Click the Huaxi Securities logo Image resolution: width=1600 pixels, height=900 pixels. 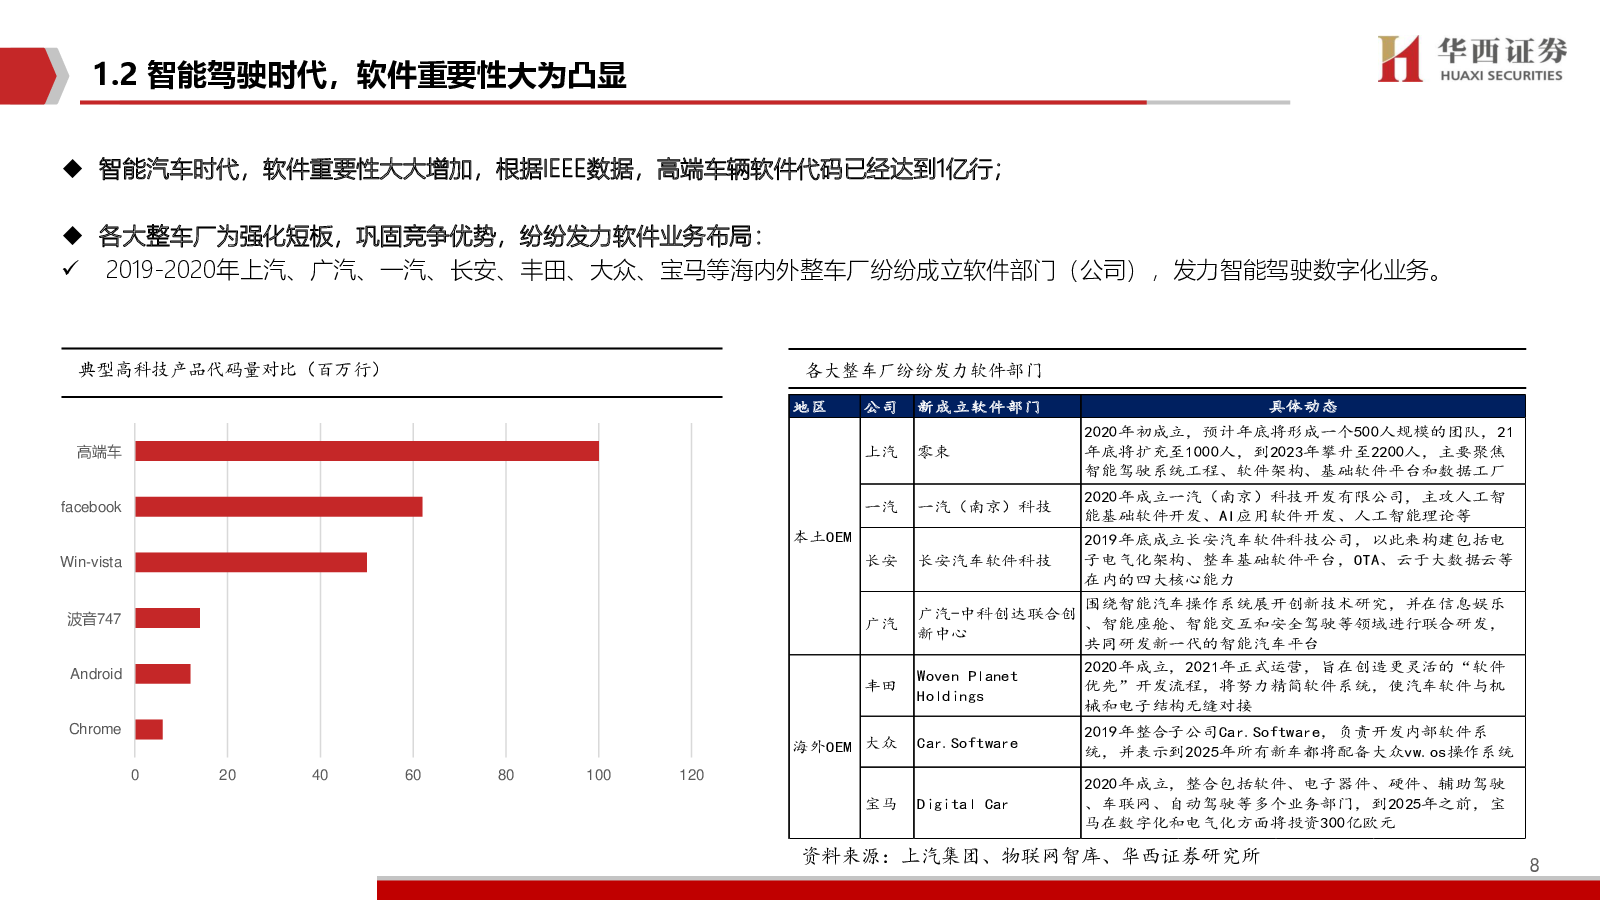[1472, 59]
